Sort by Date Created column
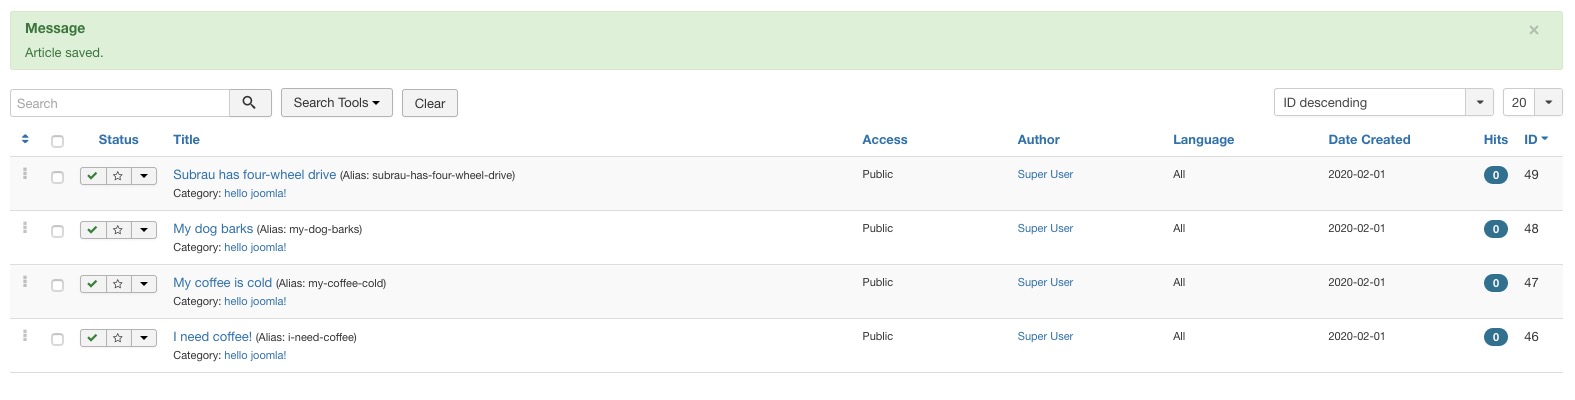 click(x=1369, y=140)
